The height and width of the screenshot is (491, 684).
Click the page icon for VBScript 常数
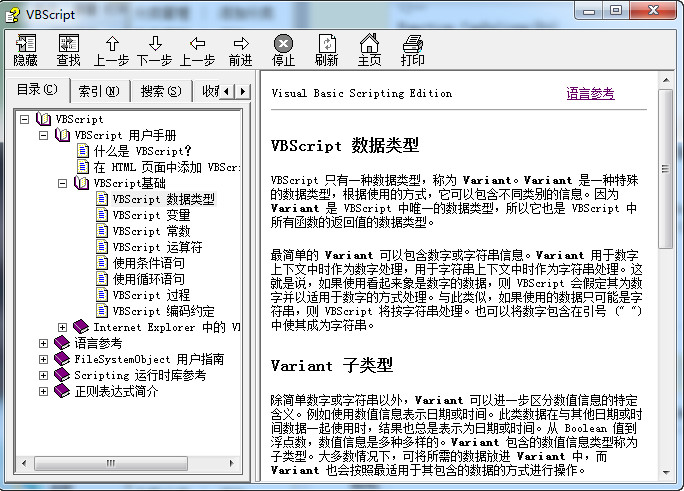102,231
